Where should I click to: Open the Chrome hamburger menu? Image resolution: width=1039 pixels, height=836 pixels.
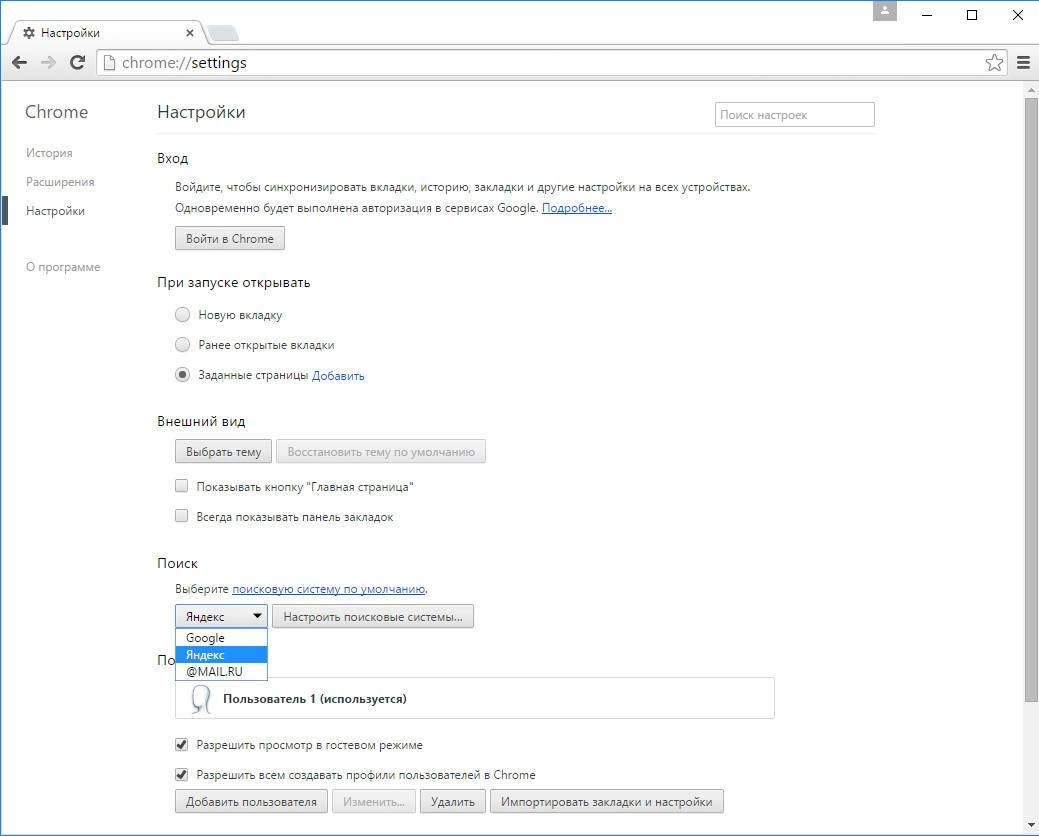coord(1024,62)
